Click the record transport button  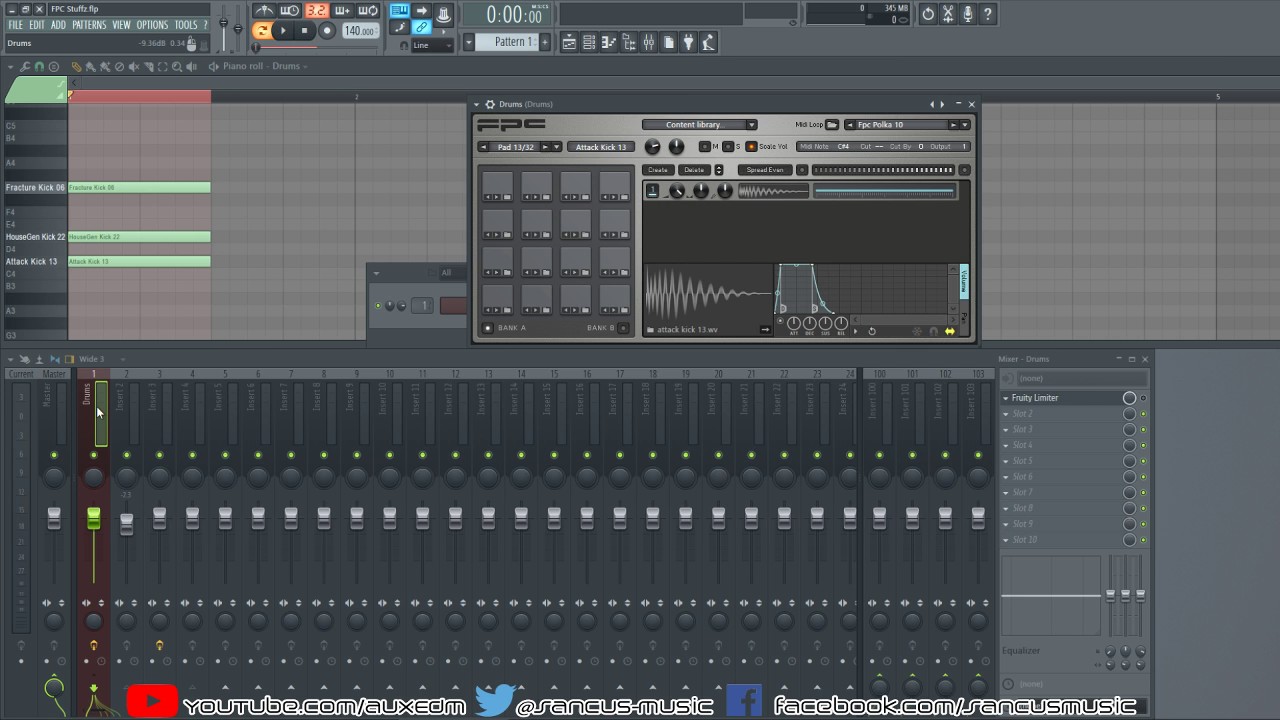tap(327, 30)
